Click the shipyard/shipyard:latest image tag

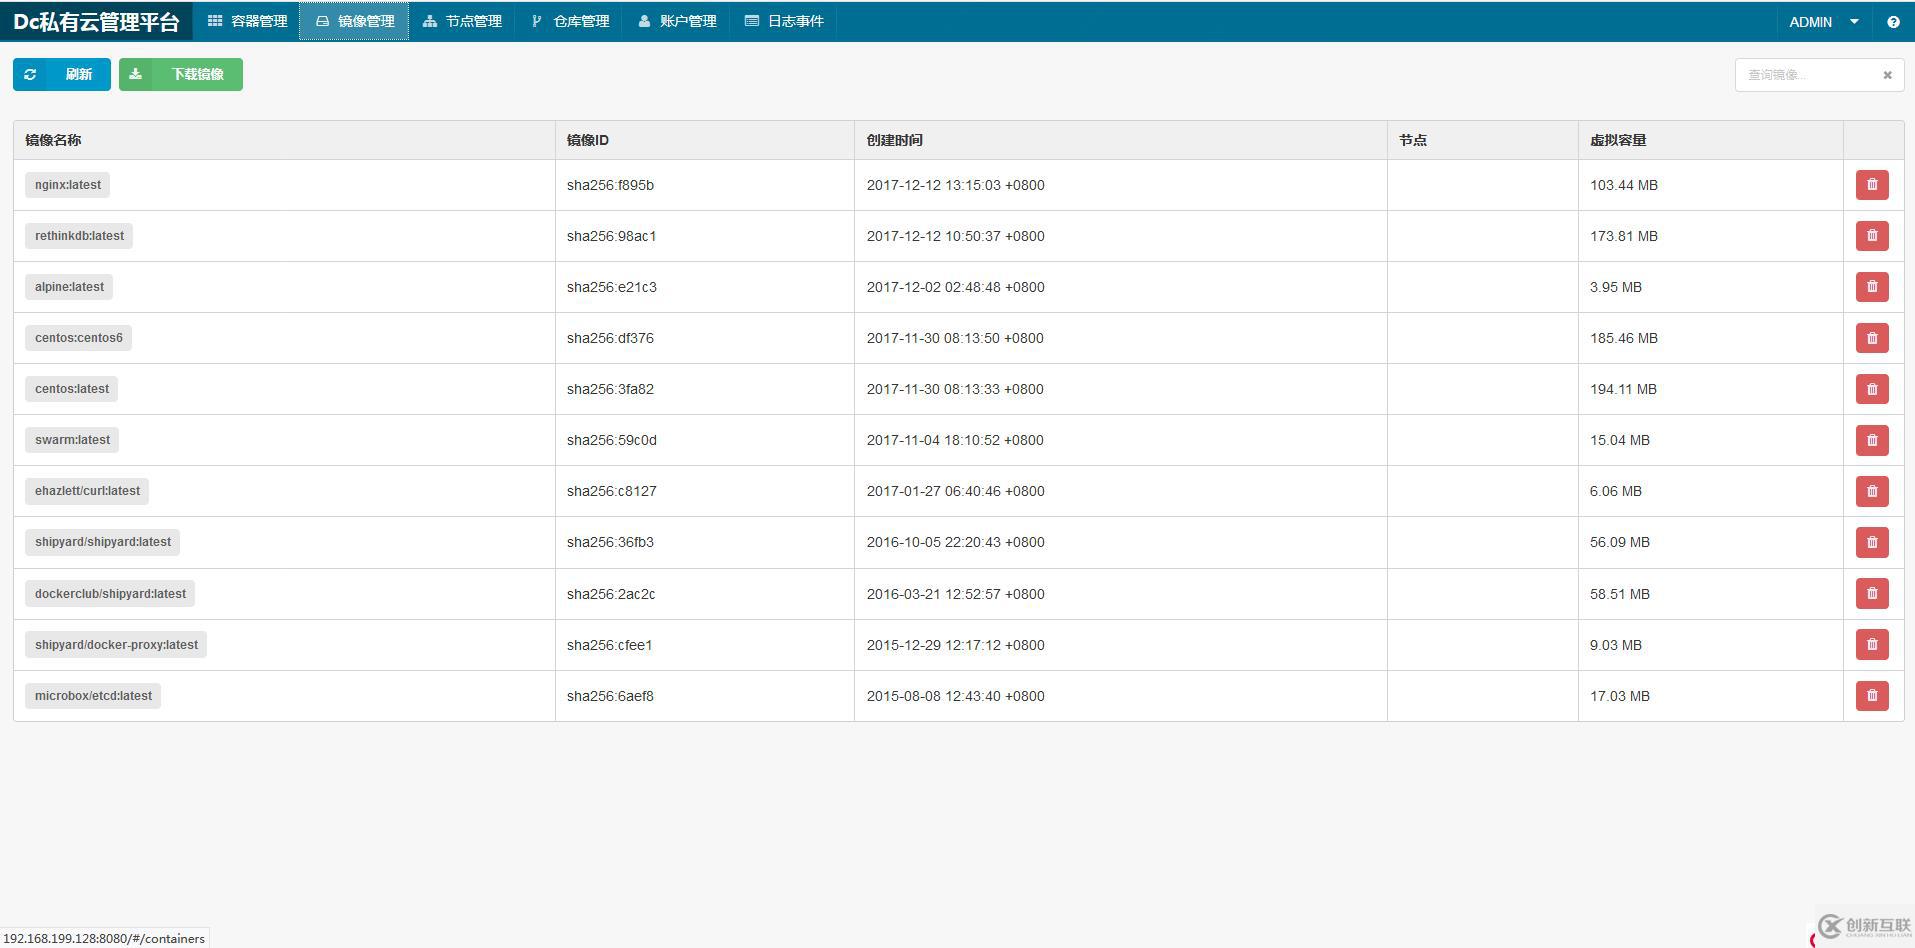[103, 542]
